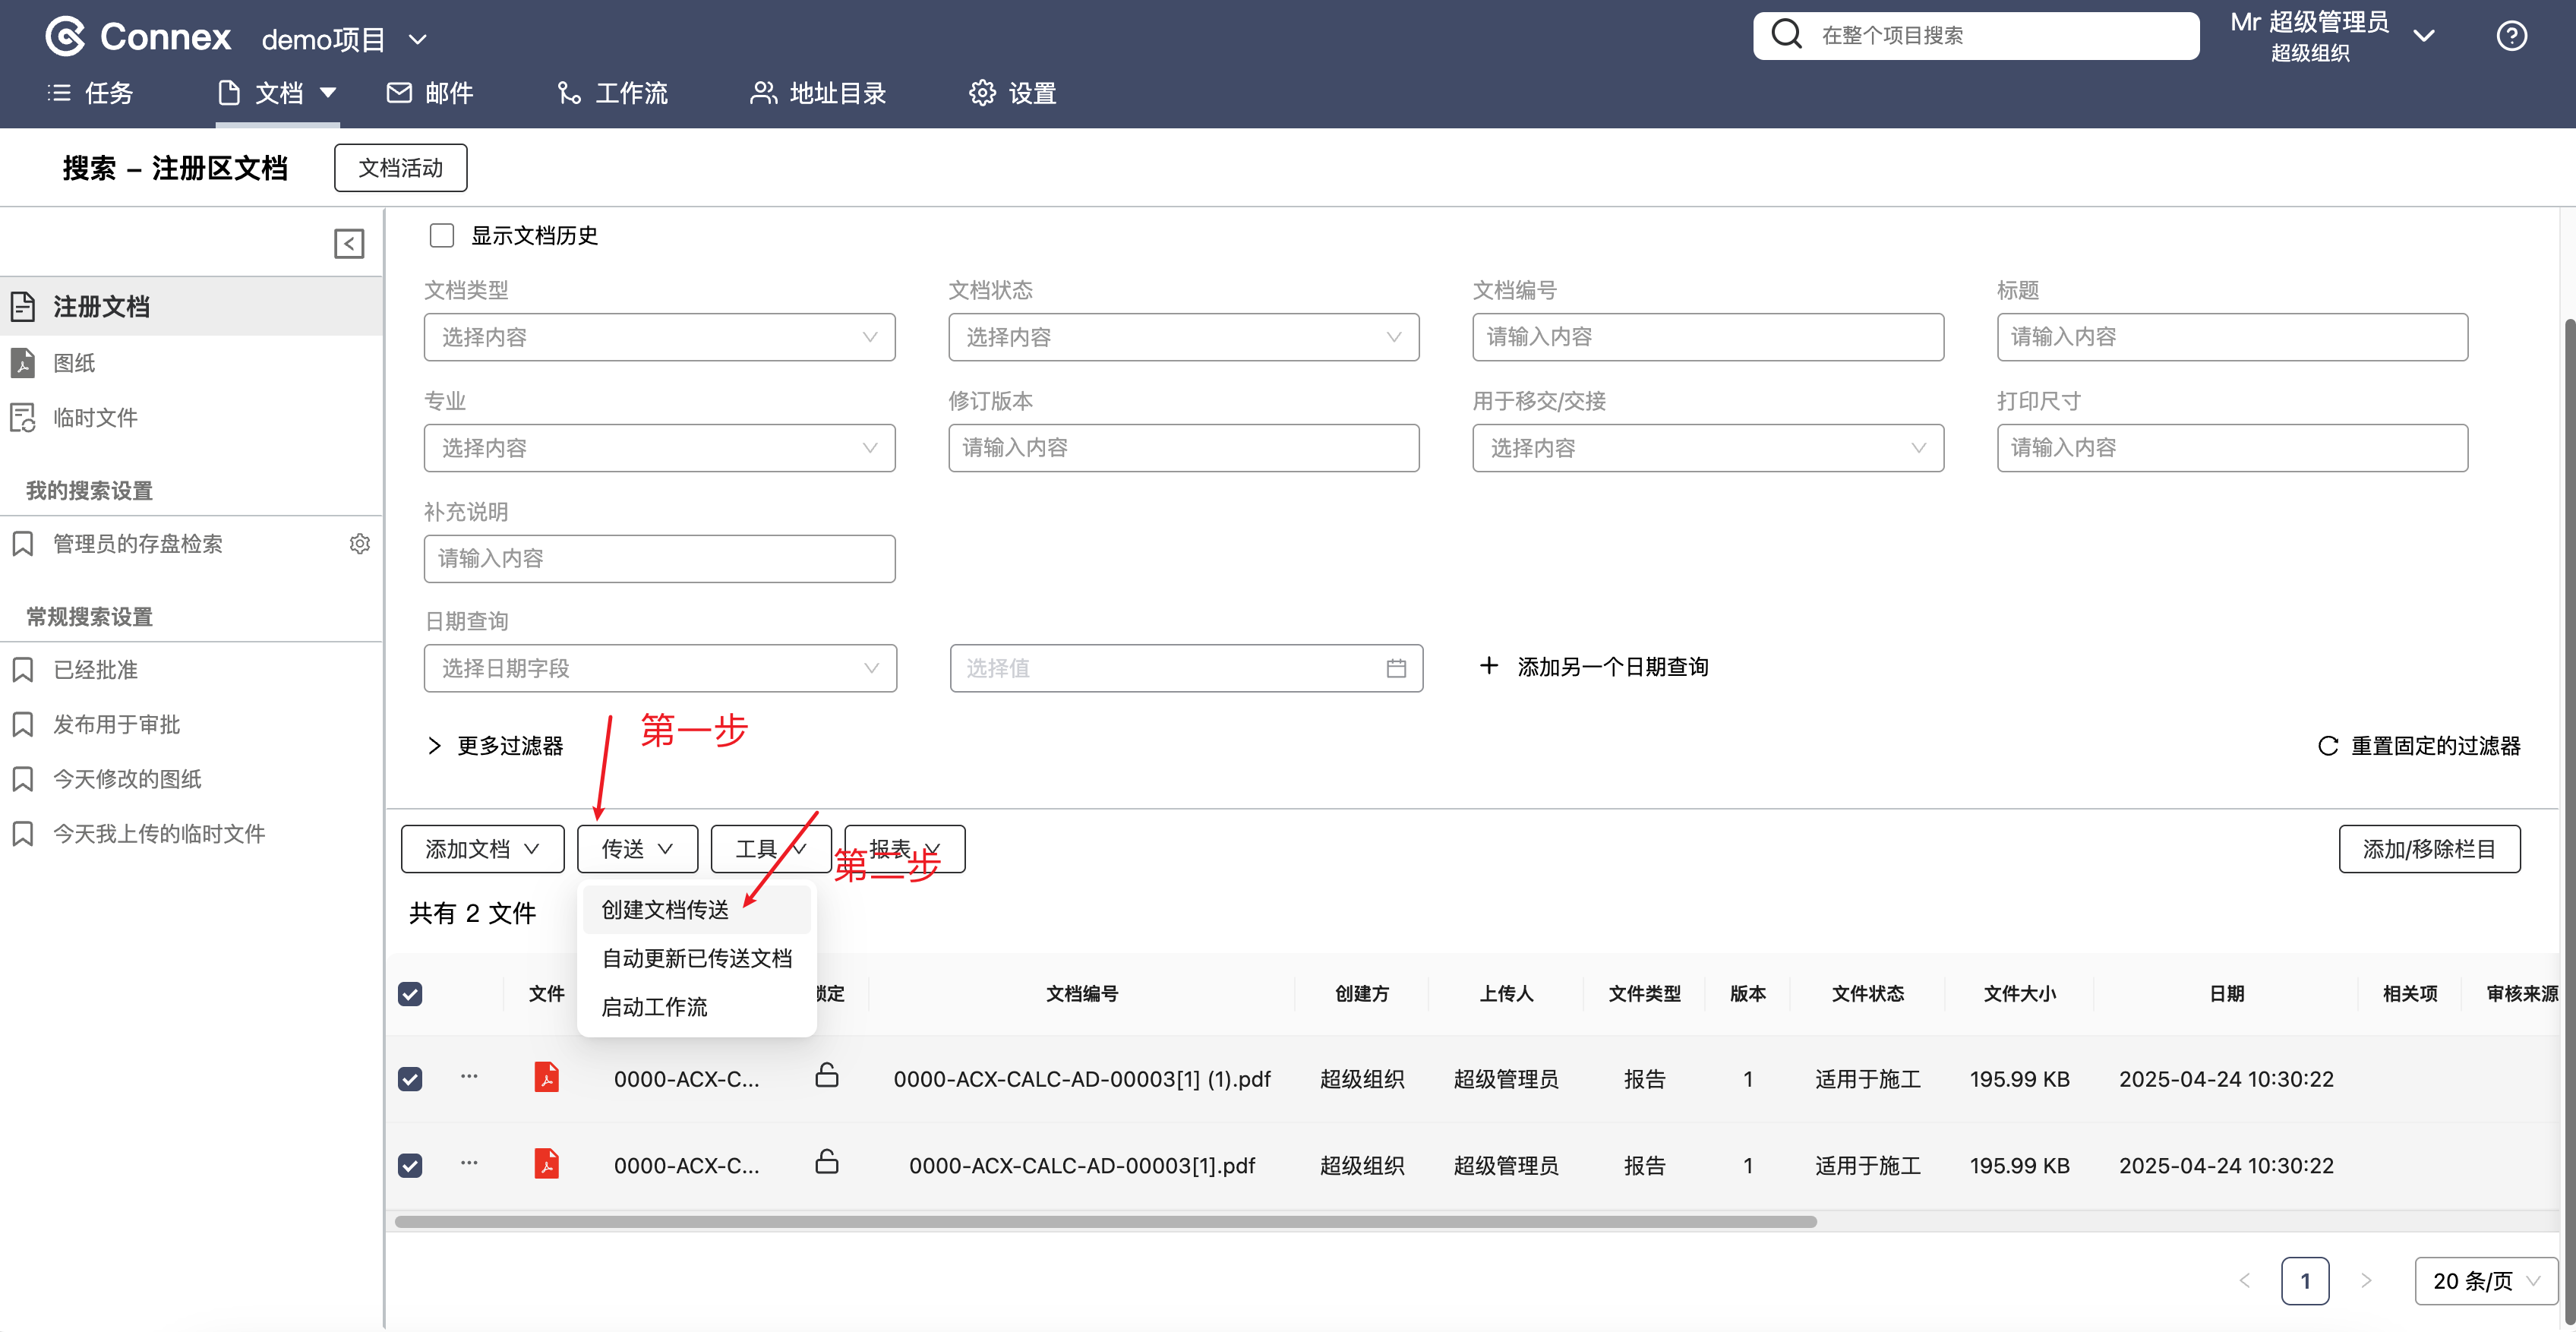Click the horizontal table scrollbar
The width and height of the screenshot is (2576, 1332).
click(x=1105, y=1221)
